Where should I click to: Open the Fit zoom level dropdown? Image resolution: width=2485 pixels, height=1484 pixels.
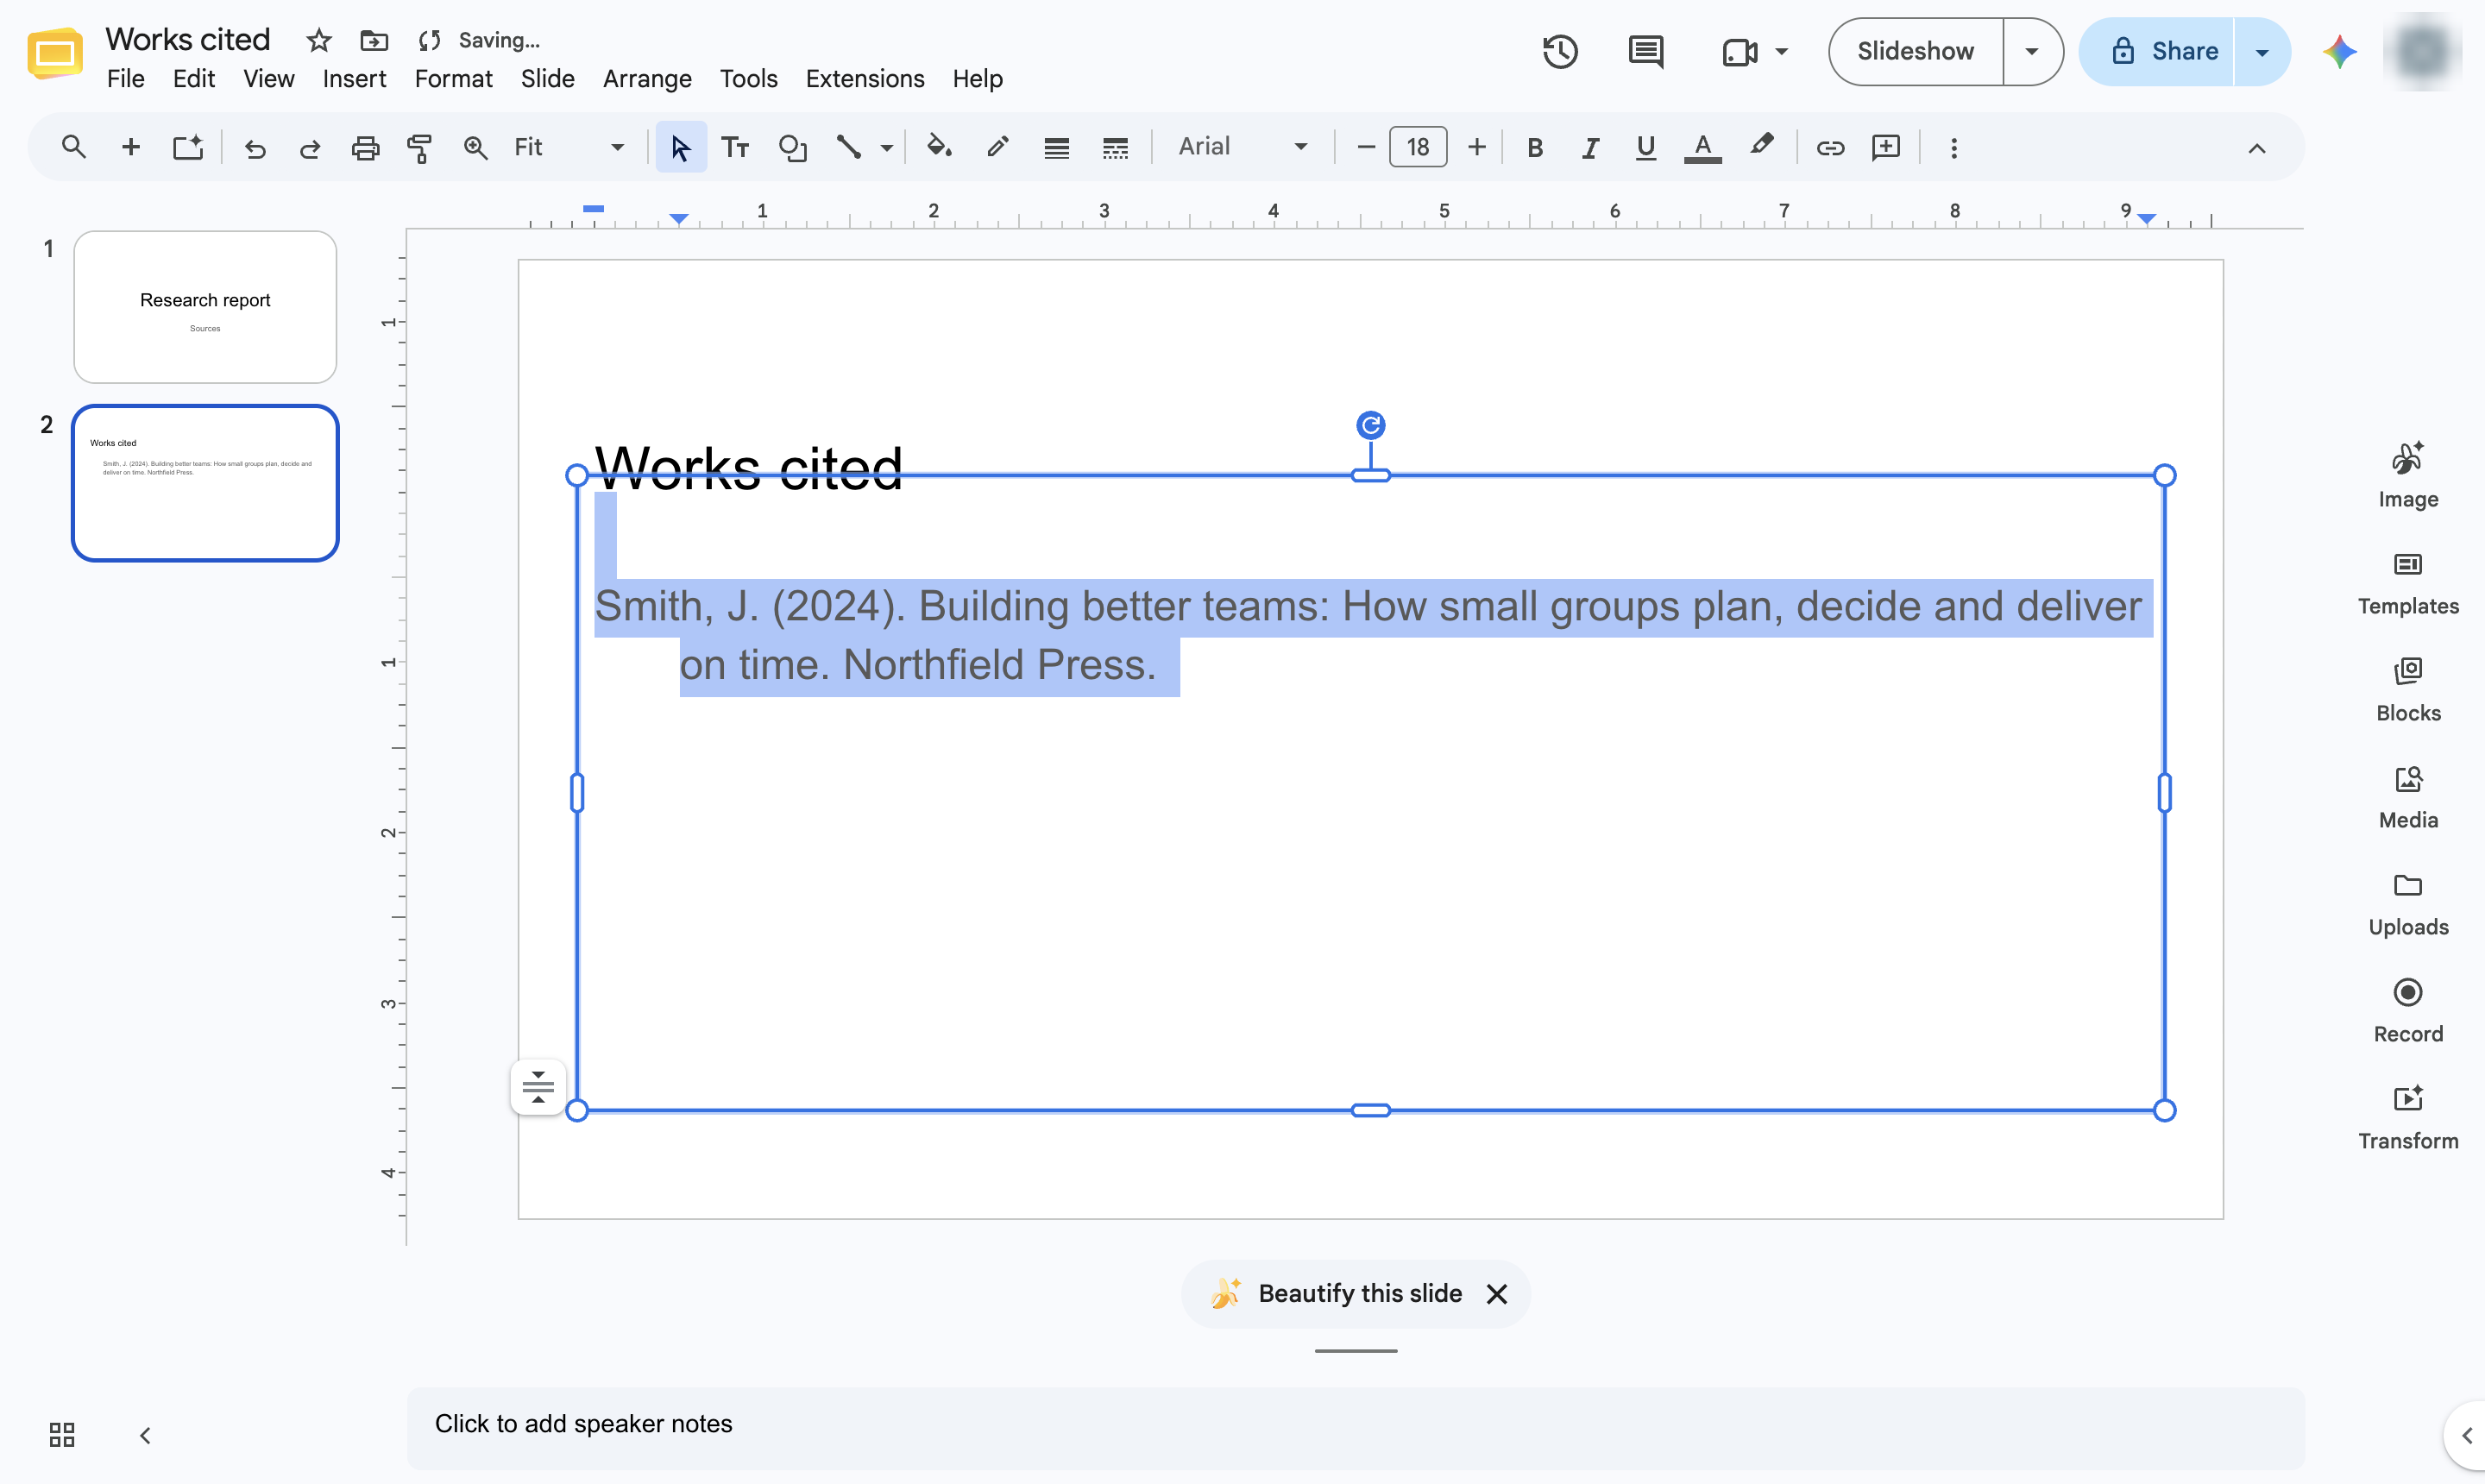pyautogui.click(x=568, y=148)
